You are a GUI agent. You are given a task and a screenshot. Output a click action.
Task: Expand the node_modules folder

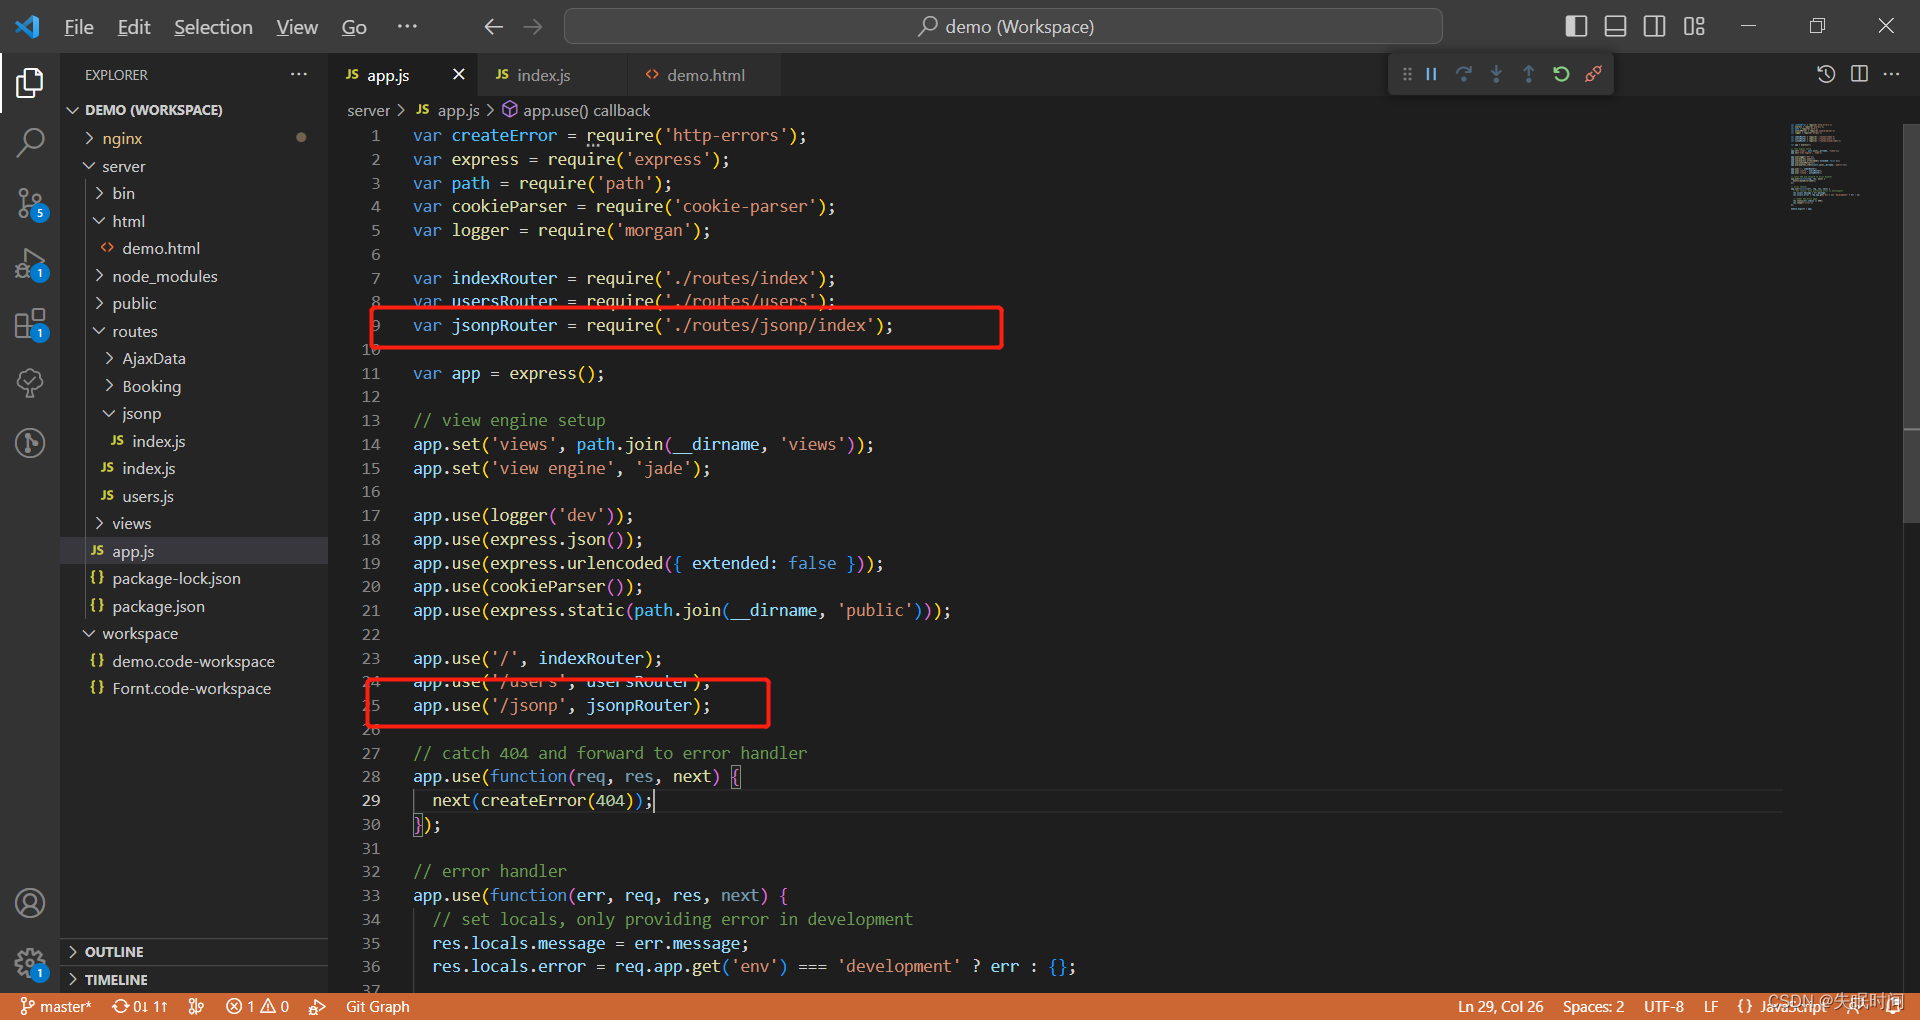click(x=194, y=276)
